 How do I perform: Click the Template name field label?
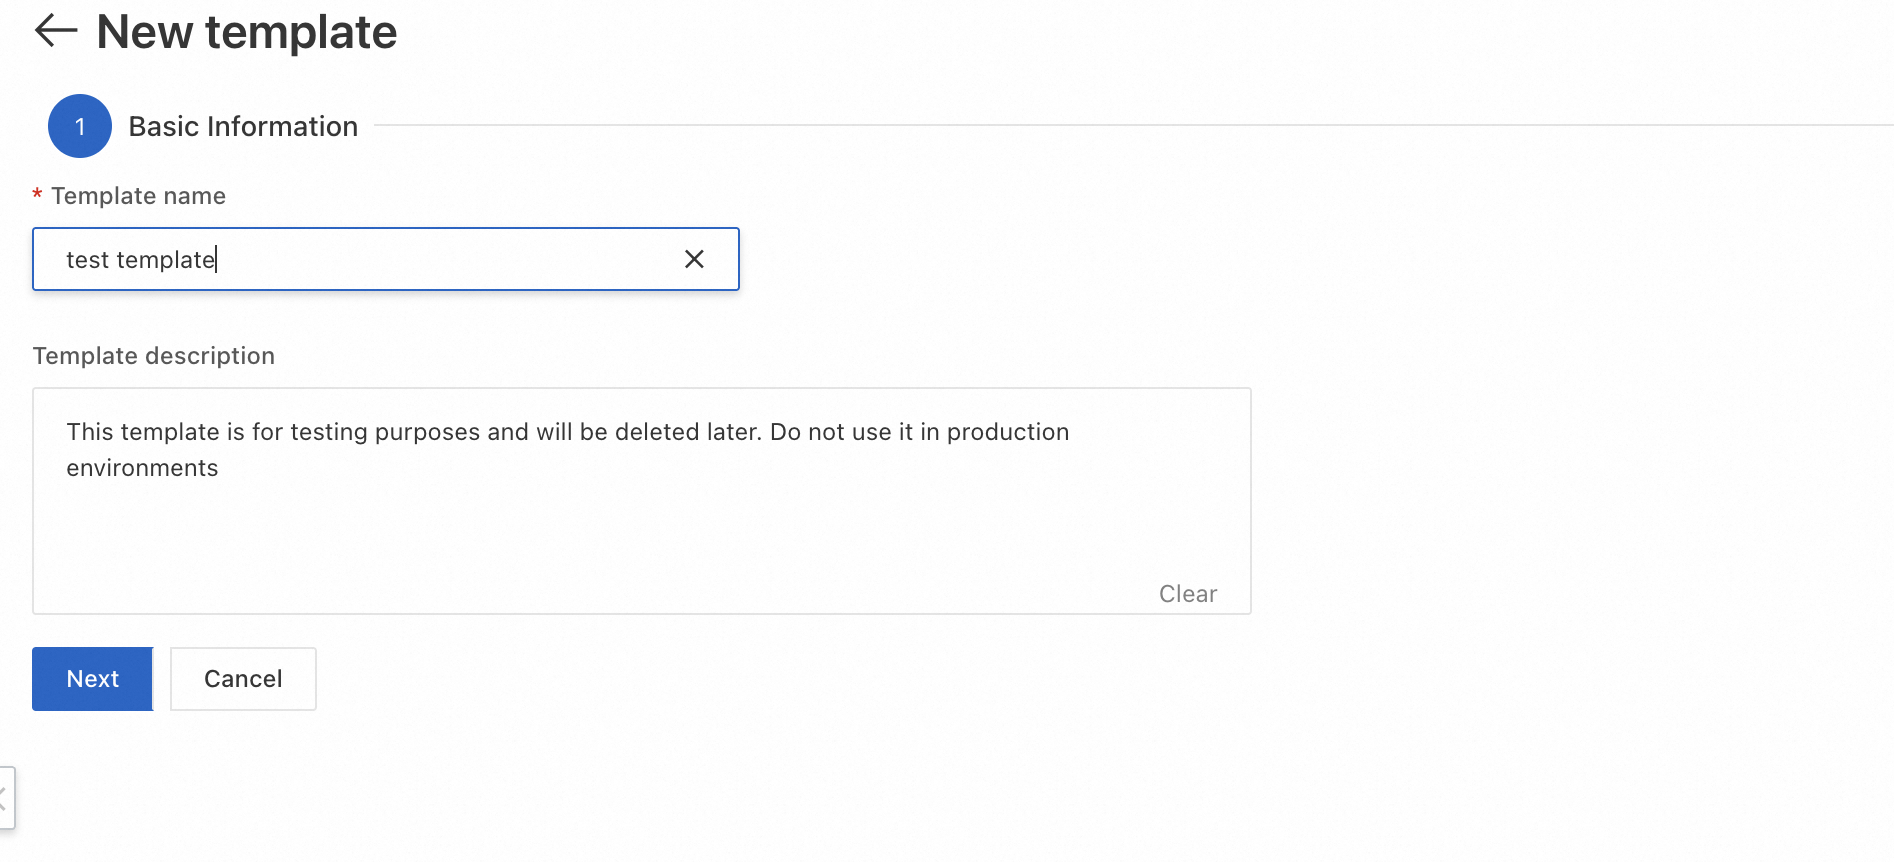tap(138, 196)
